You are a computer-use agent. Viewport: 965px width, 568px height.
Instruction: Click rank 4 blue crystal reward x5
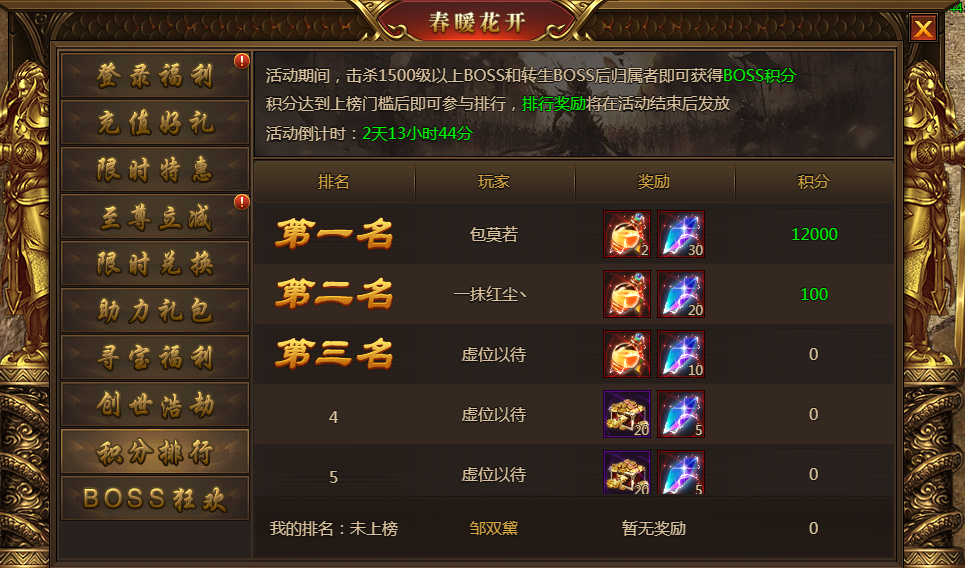[681, 414]
